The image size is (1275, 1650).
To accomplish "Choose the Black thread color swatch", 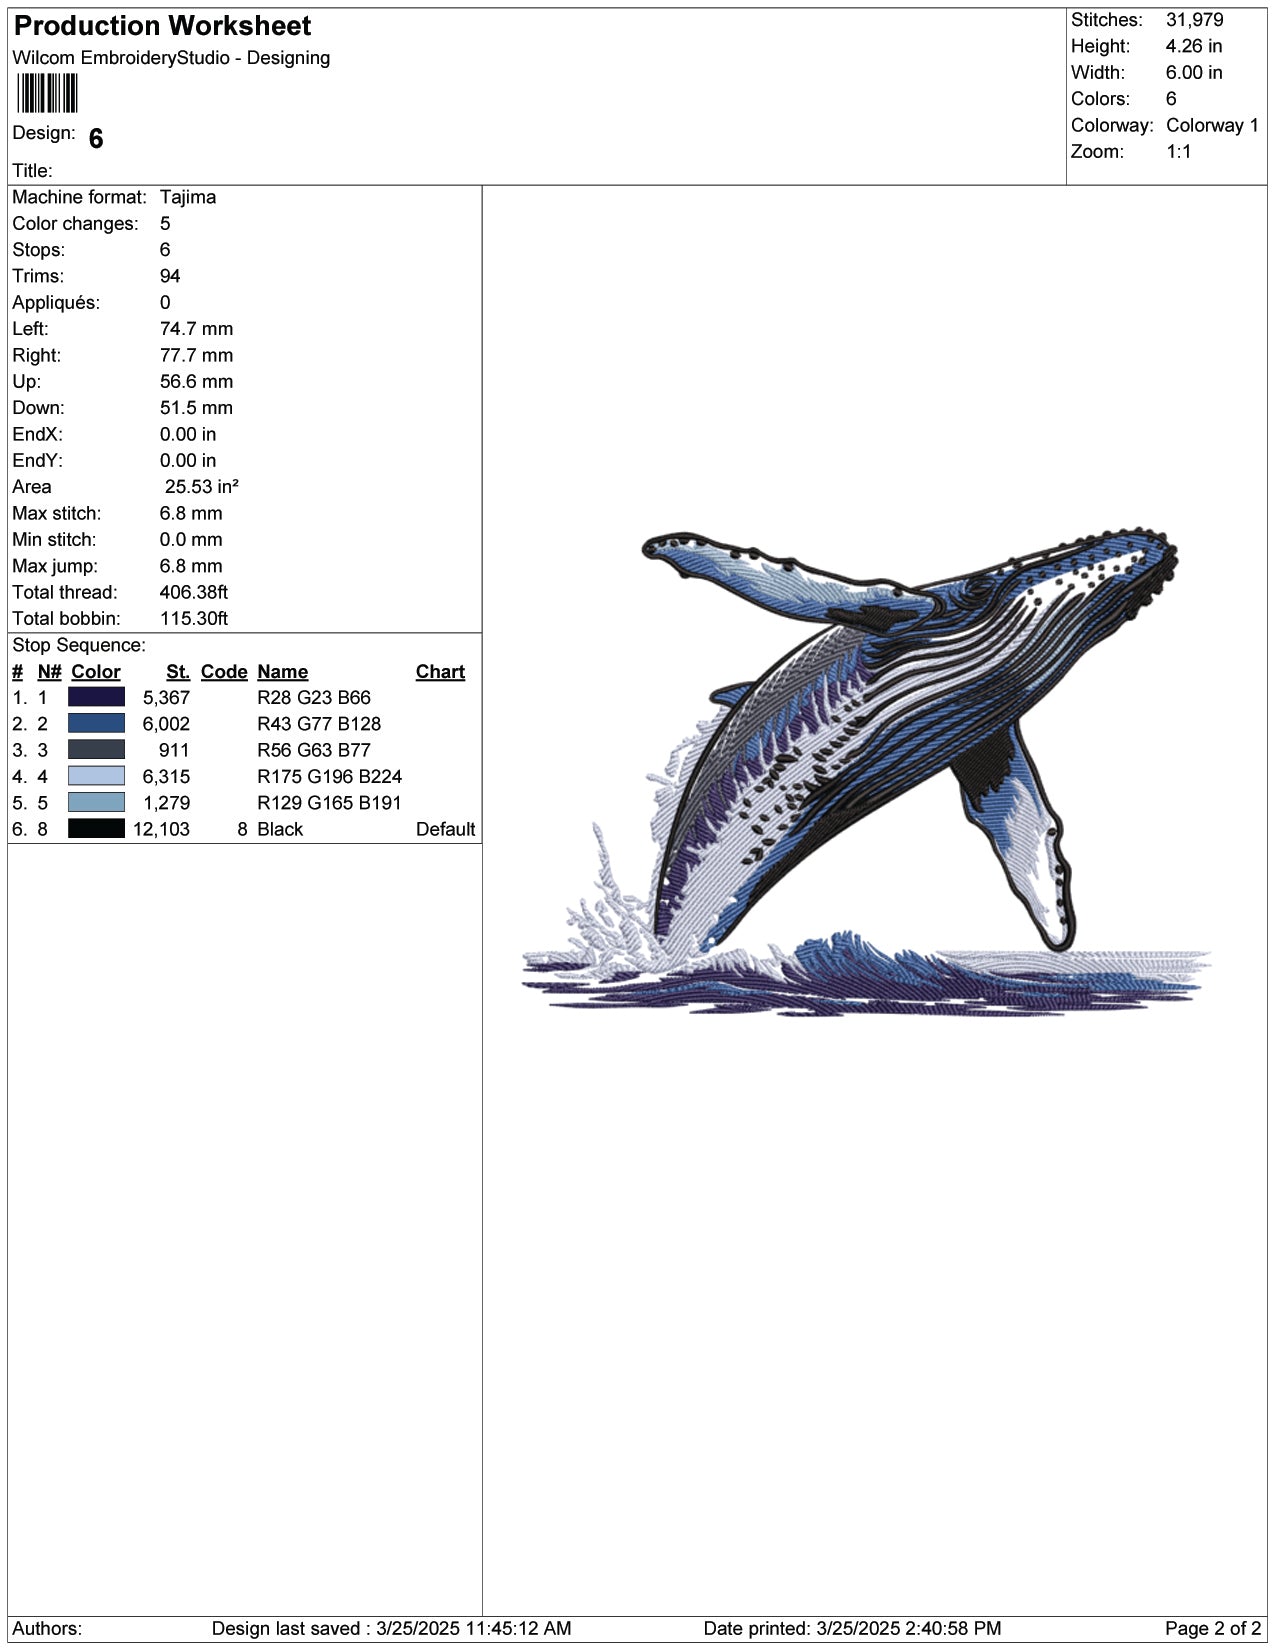I will tap(96, 829).
